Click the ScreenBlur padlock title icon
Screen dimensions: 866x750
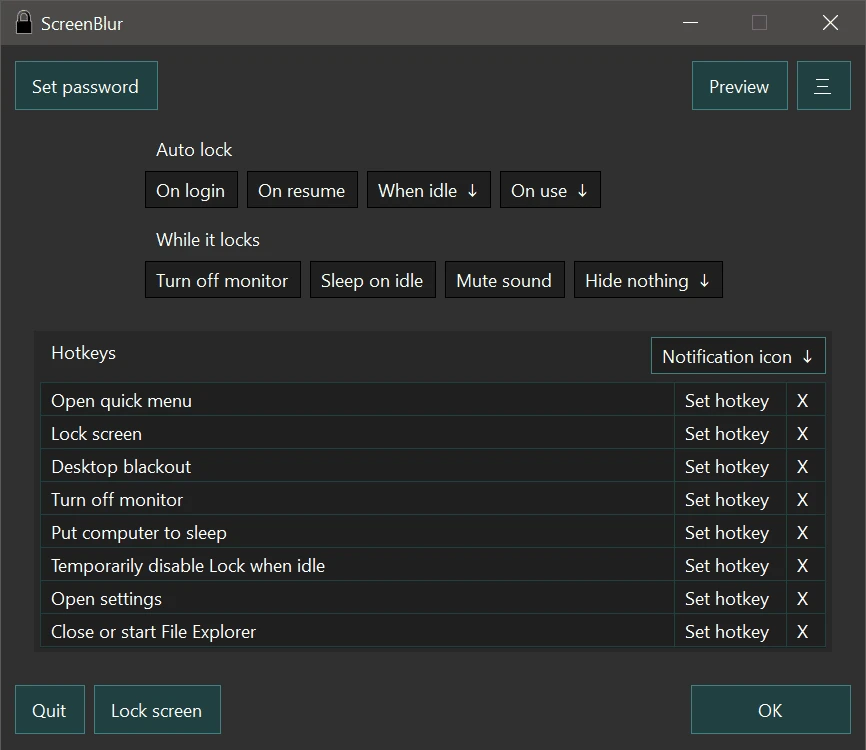24,23
